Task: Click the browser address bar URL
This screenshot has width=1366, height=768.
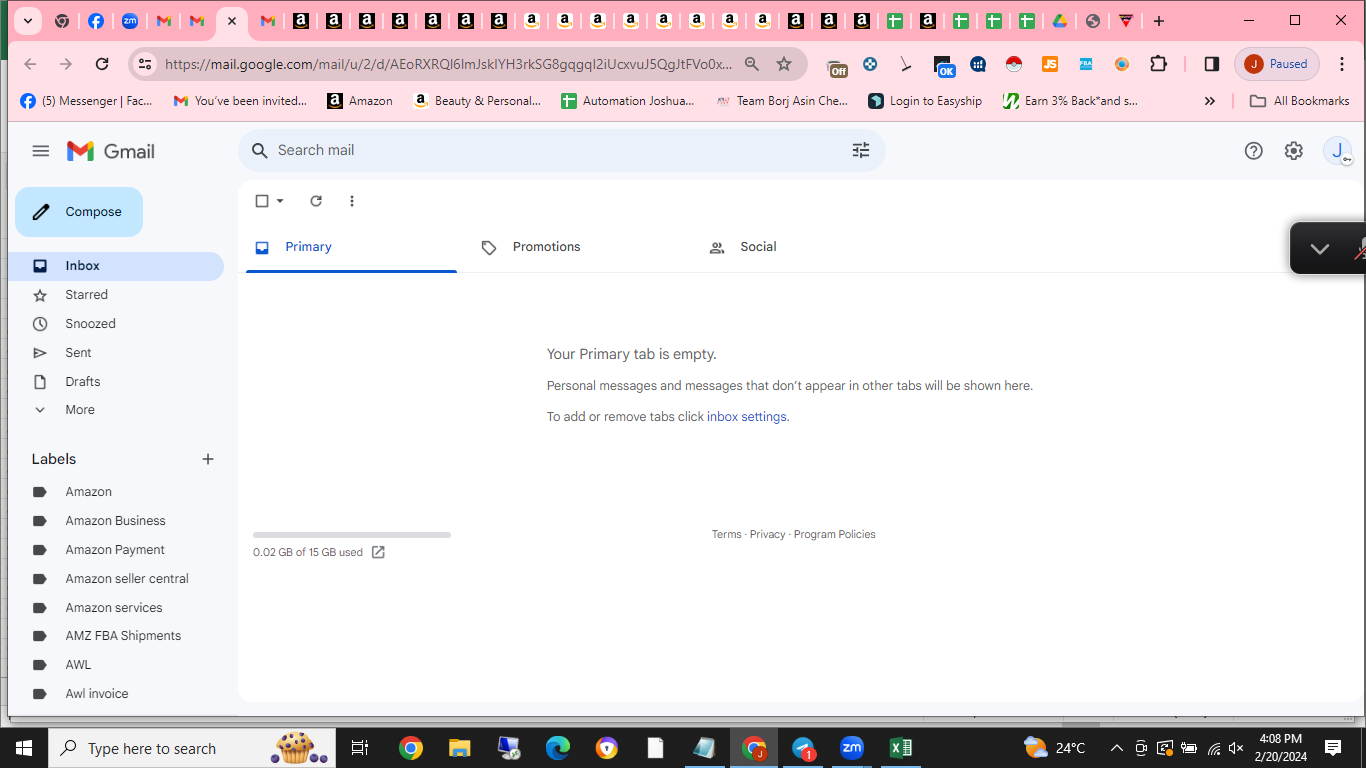Action: (448, 64)
